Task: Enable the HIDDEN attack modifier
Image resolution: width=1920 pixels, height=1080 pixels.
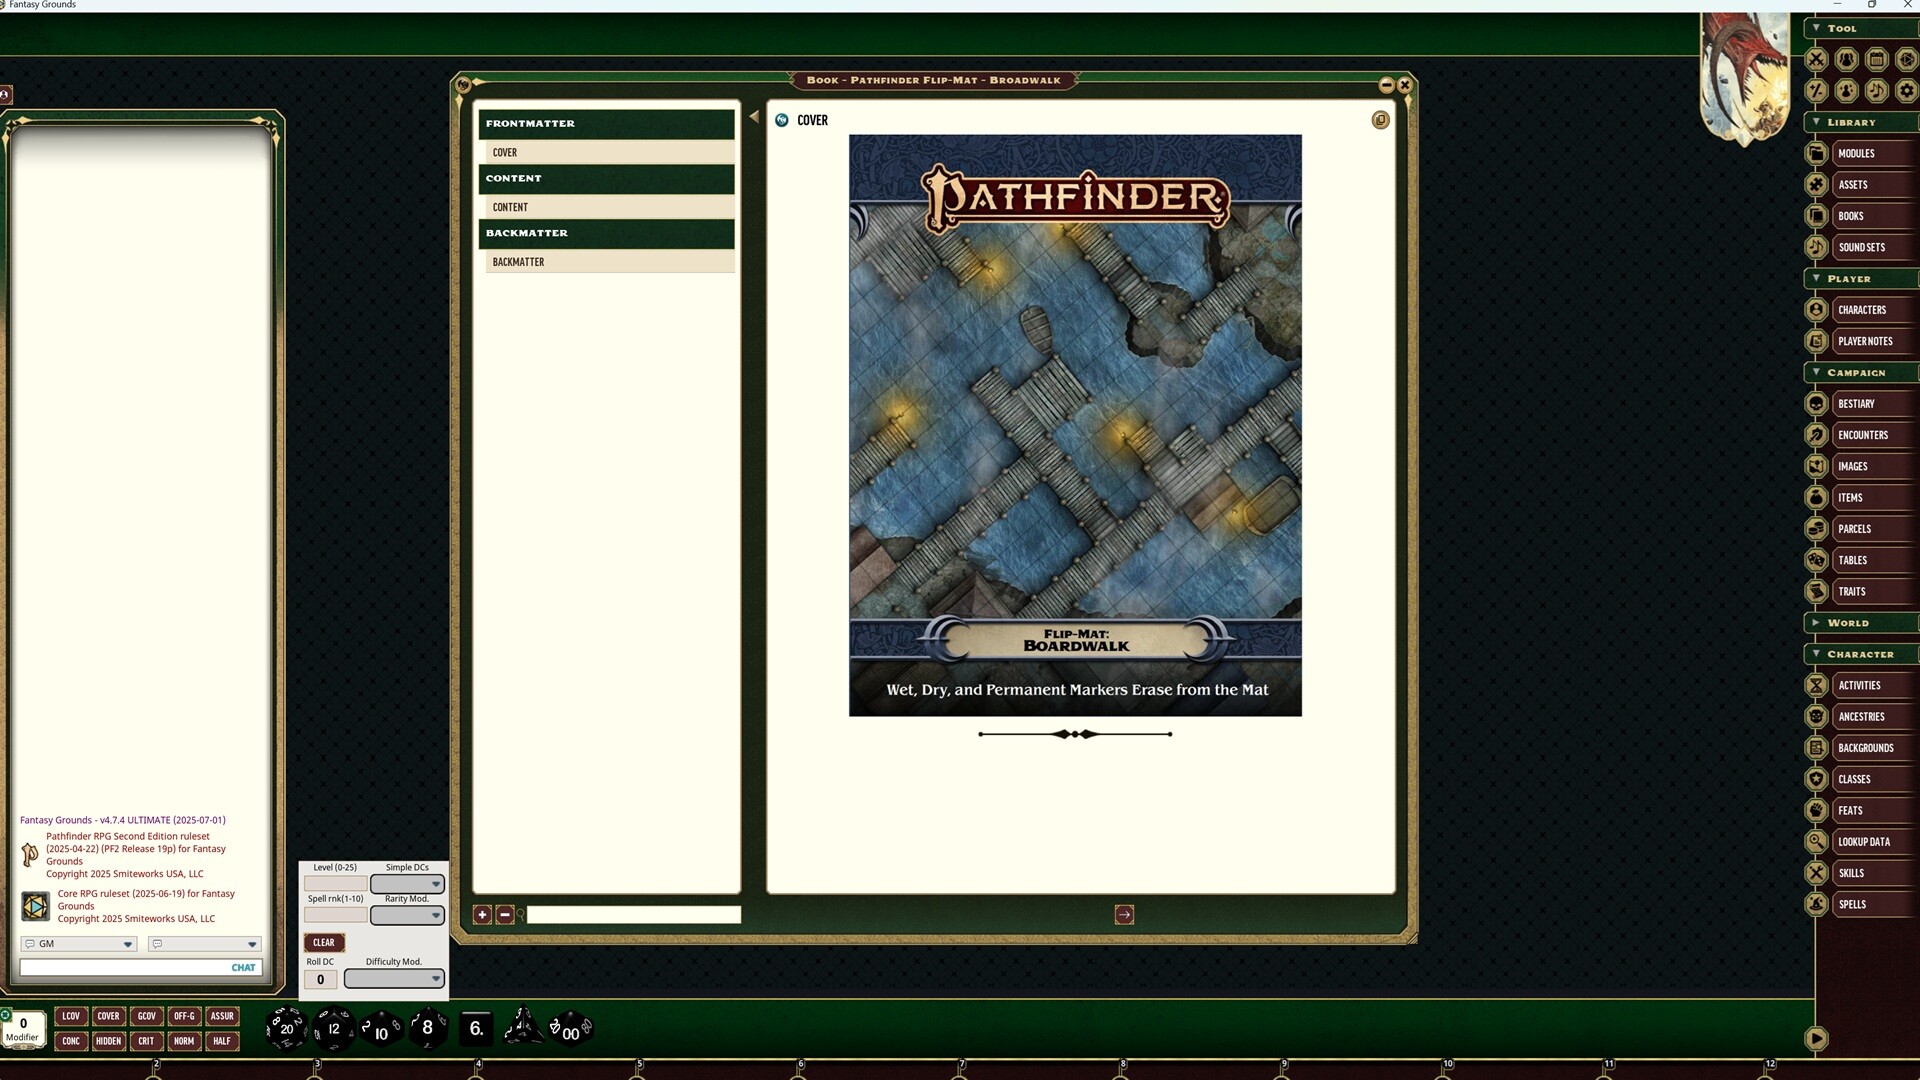Action: [109, 1041]
